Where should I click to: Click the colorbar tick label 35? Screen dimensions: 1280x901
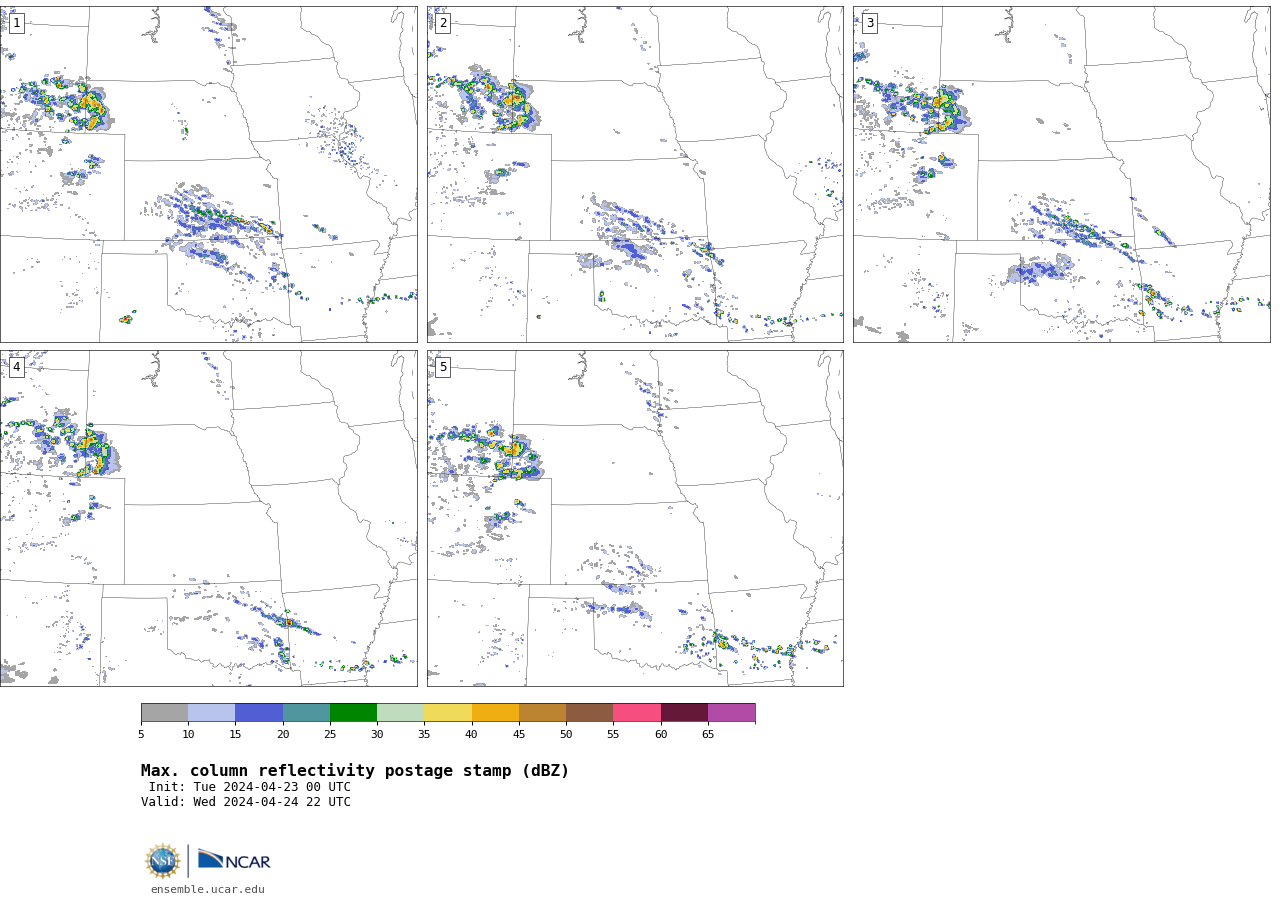pyautogui.click(x=424, y=735)
